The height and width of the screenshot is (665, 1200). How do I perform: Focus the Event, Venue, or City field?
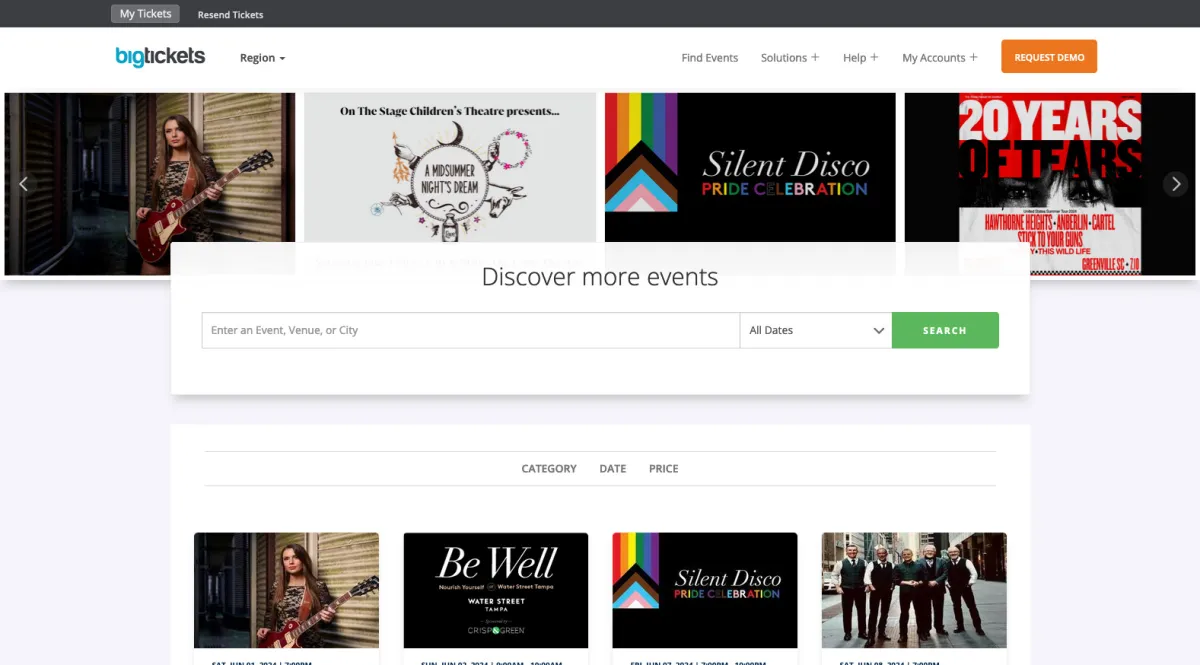[x=470, y=330]
